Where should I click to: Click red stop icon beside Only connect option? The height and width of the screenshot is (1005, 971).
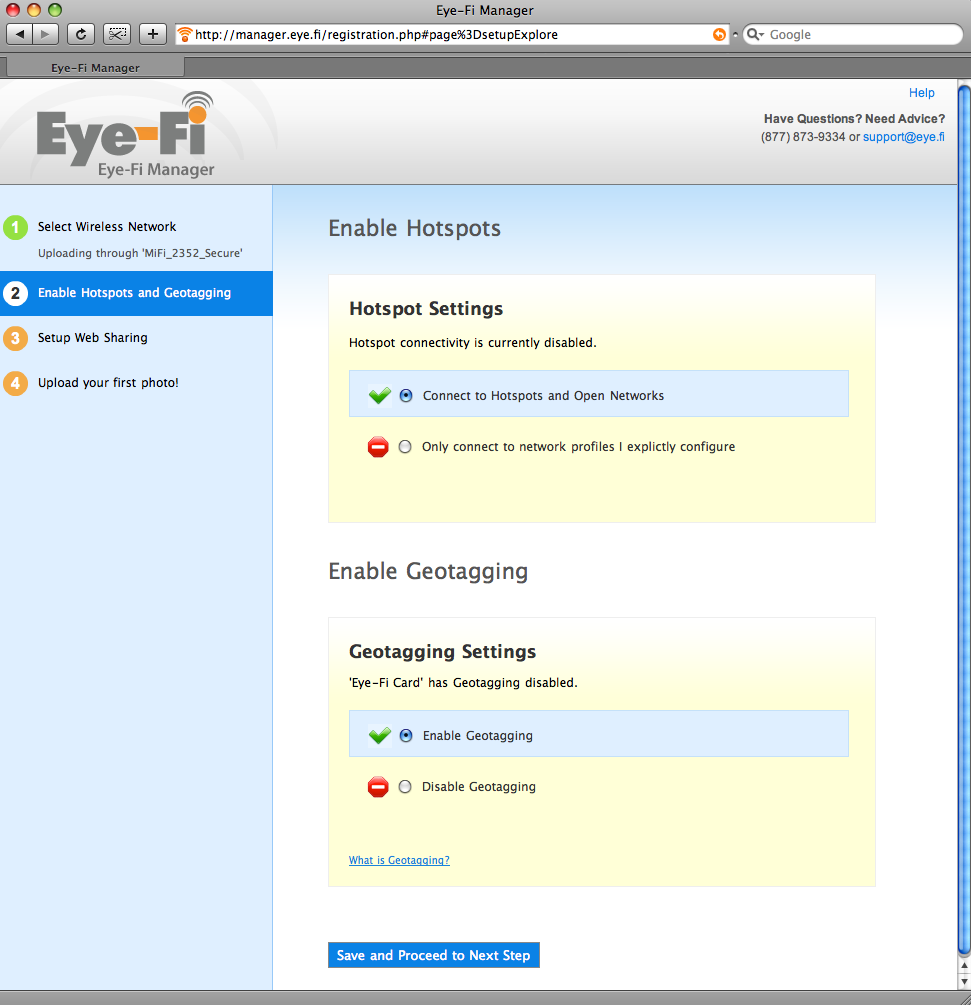378,447
